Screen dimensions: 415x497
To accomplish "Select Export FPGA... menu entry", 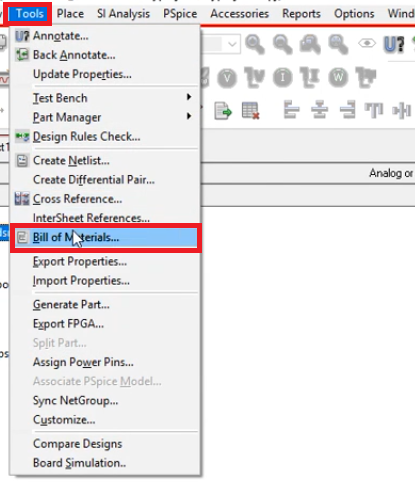I will [104, 324].
